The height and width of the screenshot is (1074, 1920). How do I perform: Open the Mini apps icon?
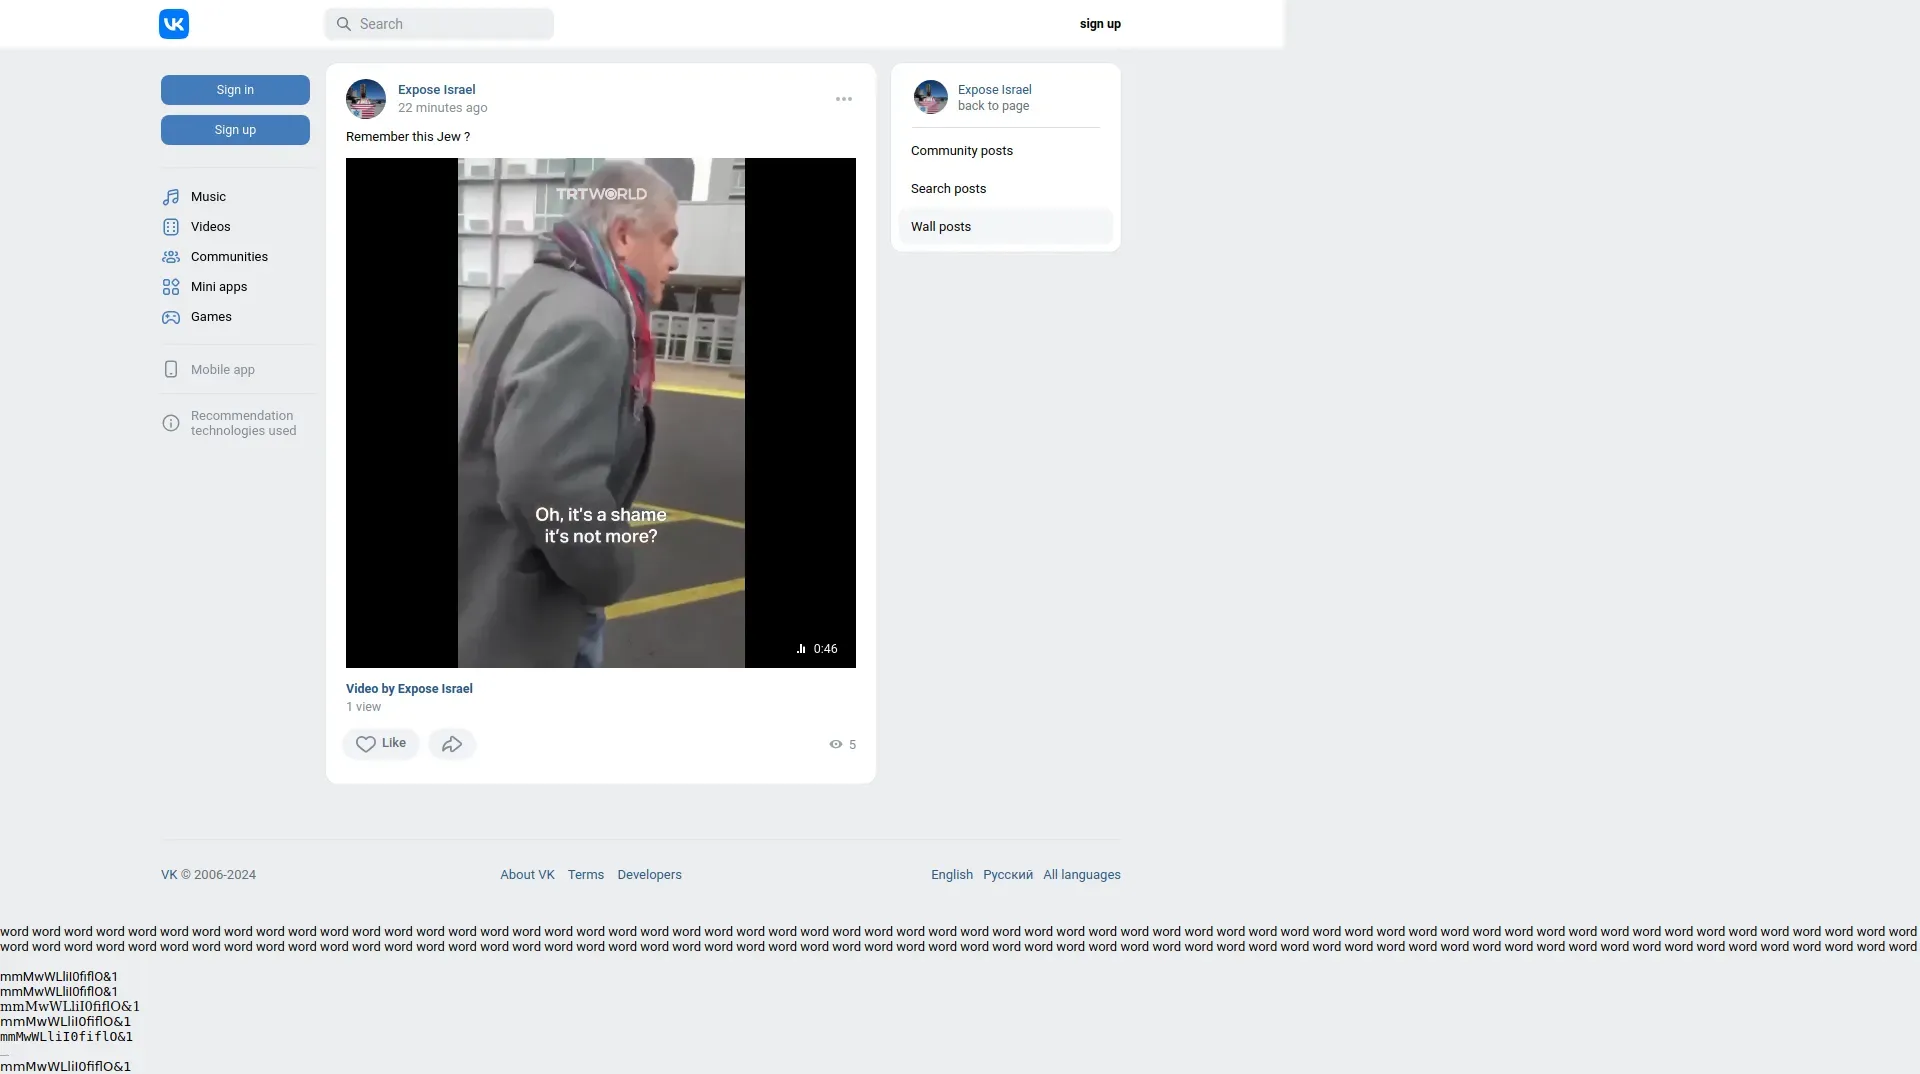point(171,287)
